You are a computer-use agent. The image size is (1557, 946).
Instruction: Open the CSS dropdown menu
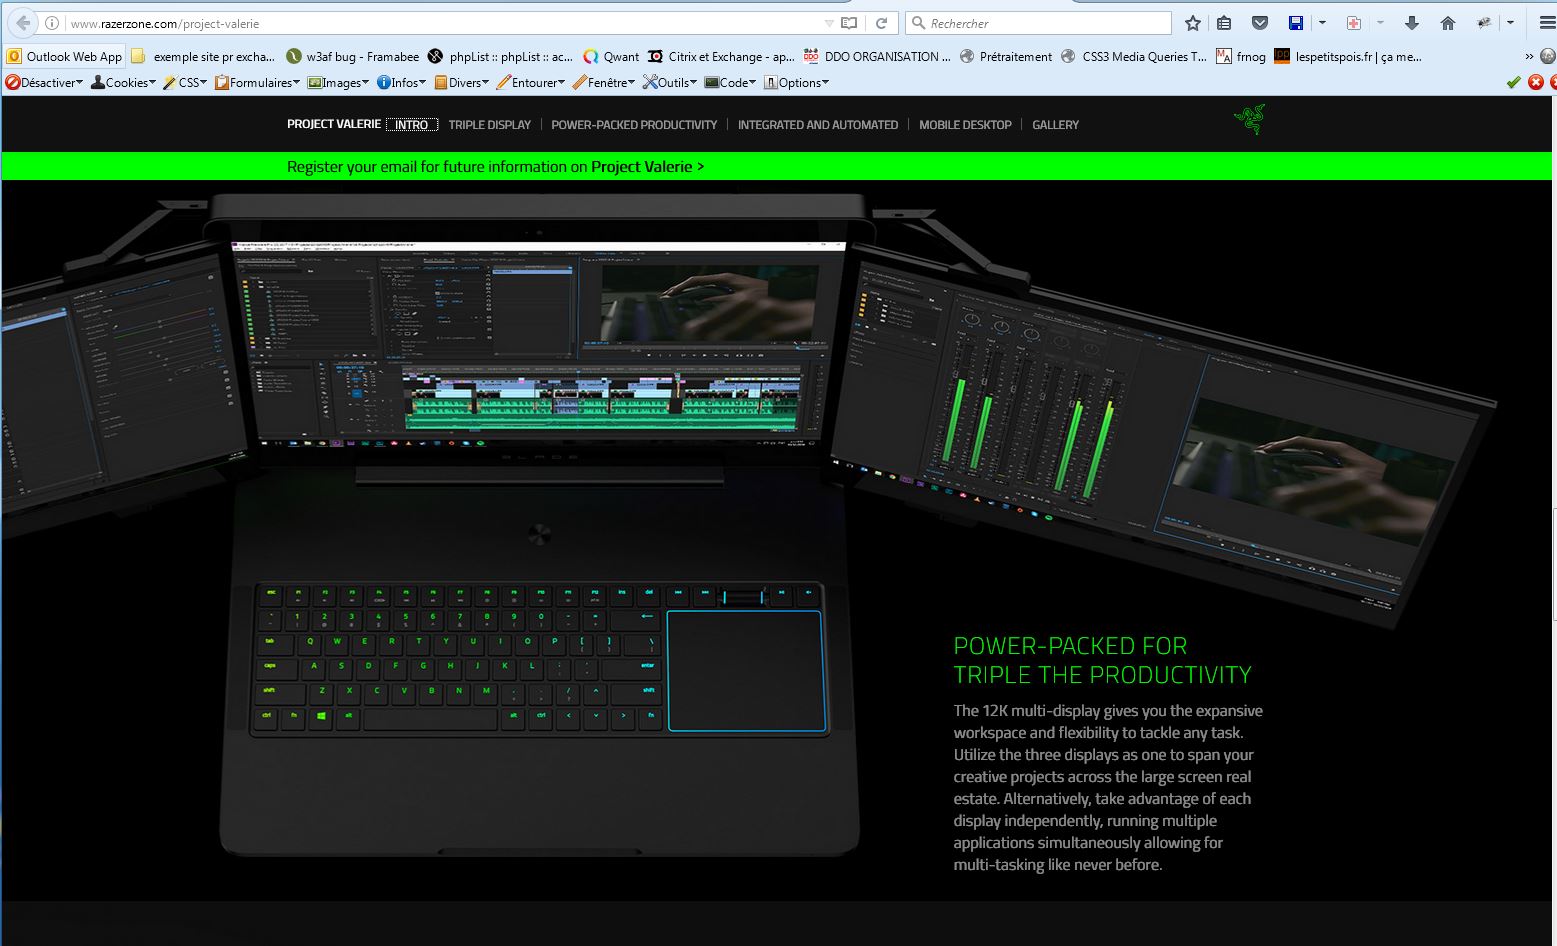point(185,83)
